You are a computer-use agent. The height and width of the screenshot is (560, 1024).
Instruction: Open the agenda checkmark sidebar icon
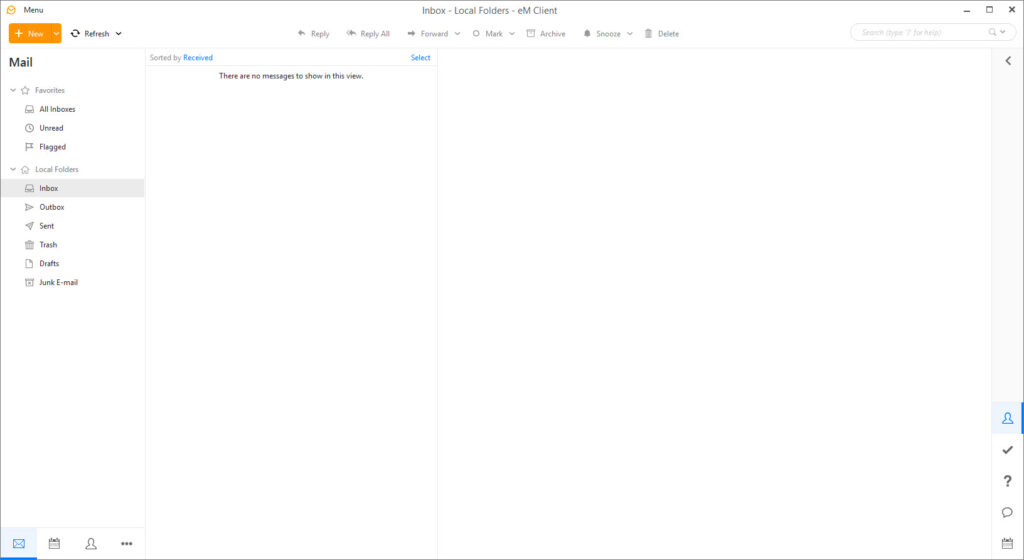click(1008, 450)
